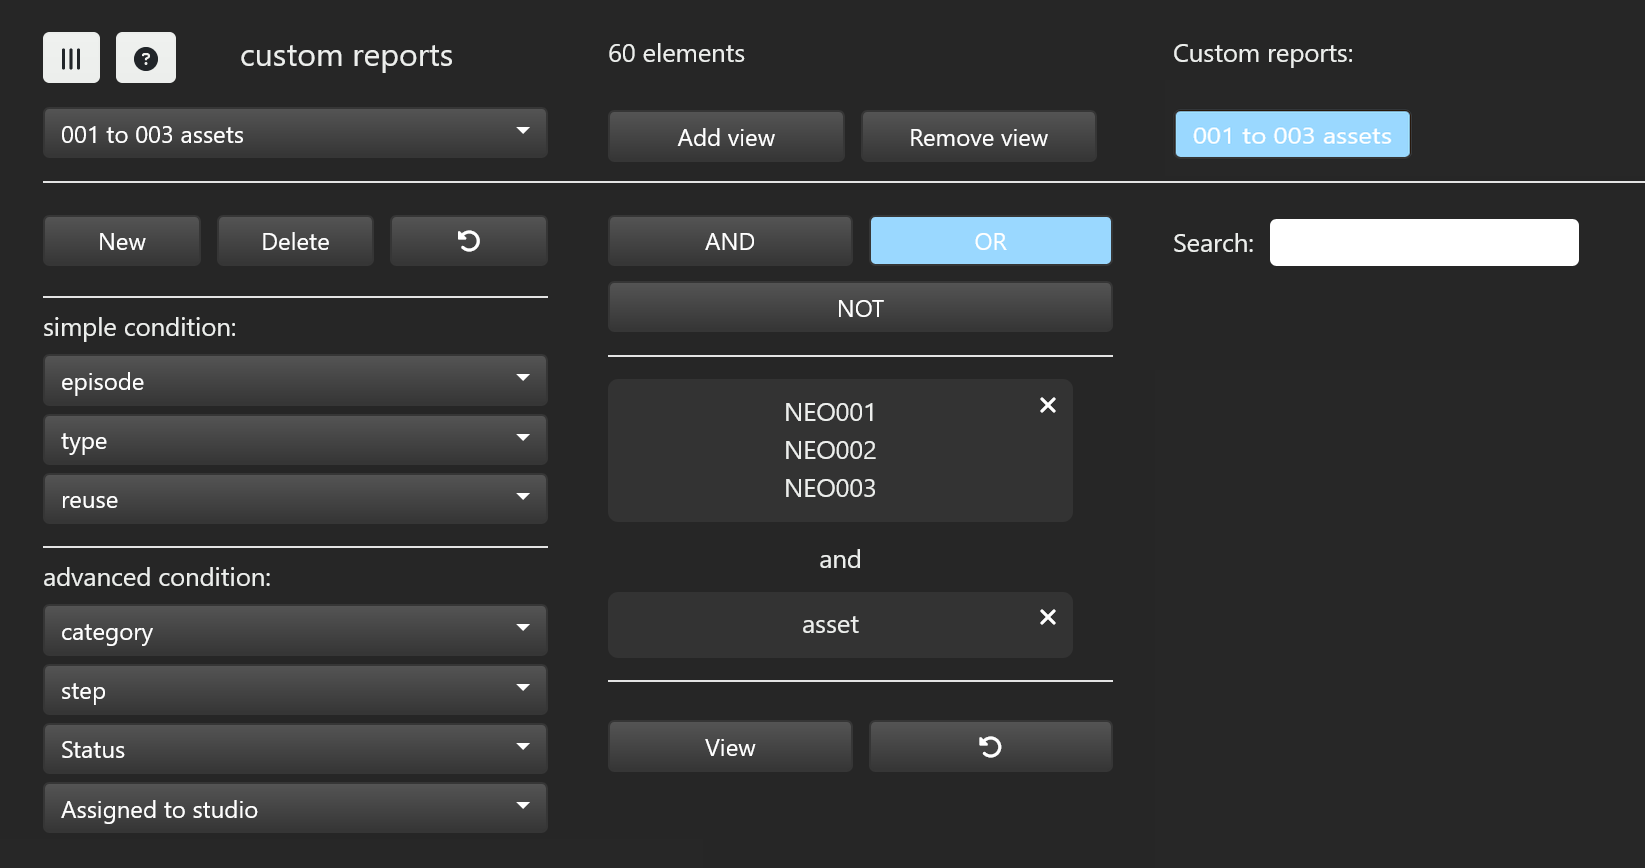Open the 001 to 003 assets report selector
This screenshot has height=868, width=1645.
tap(295, 134)
